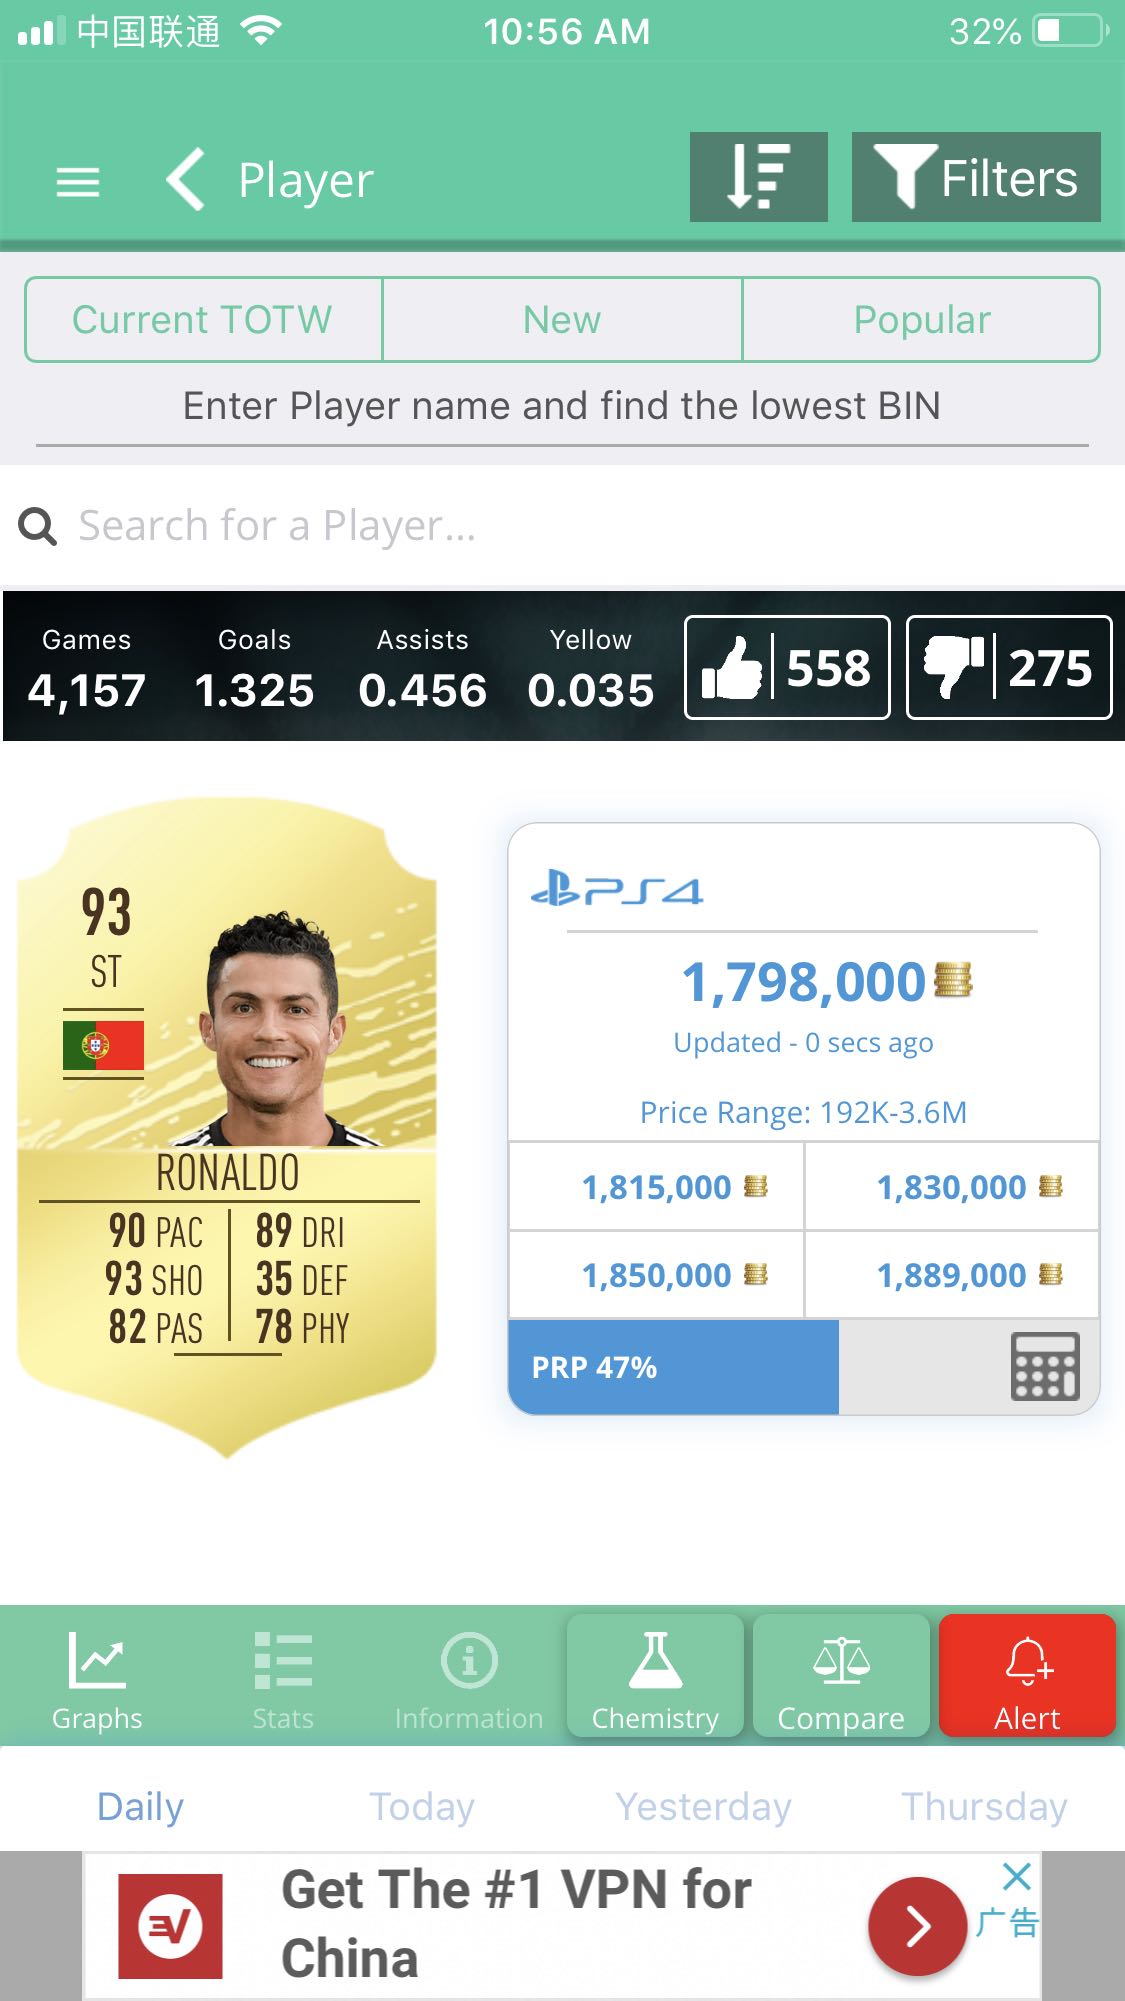Tap the Ronaldo player card
Viewport: 1125px width, 2001px height.
pyautogui.click(x=227, y=1127)
